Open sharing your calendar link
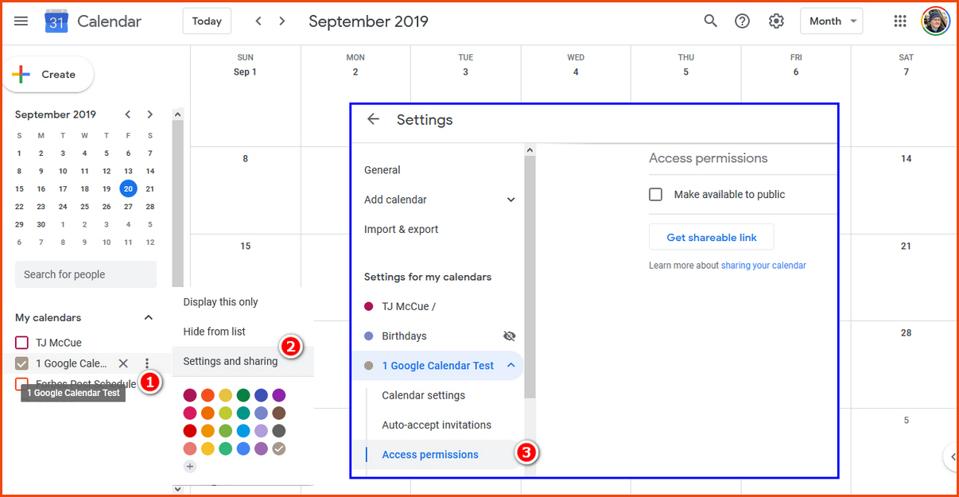959x497 pixels. coord(763,265)
